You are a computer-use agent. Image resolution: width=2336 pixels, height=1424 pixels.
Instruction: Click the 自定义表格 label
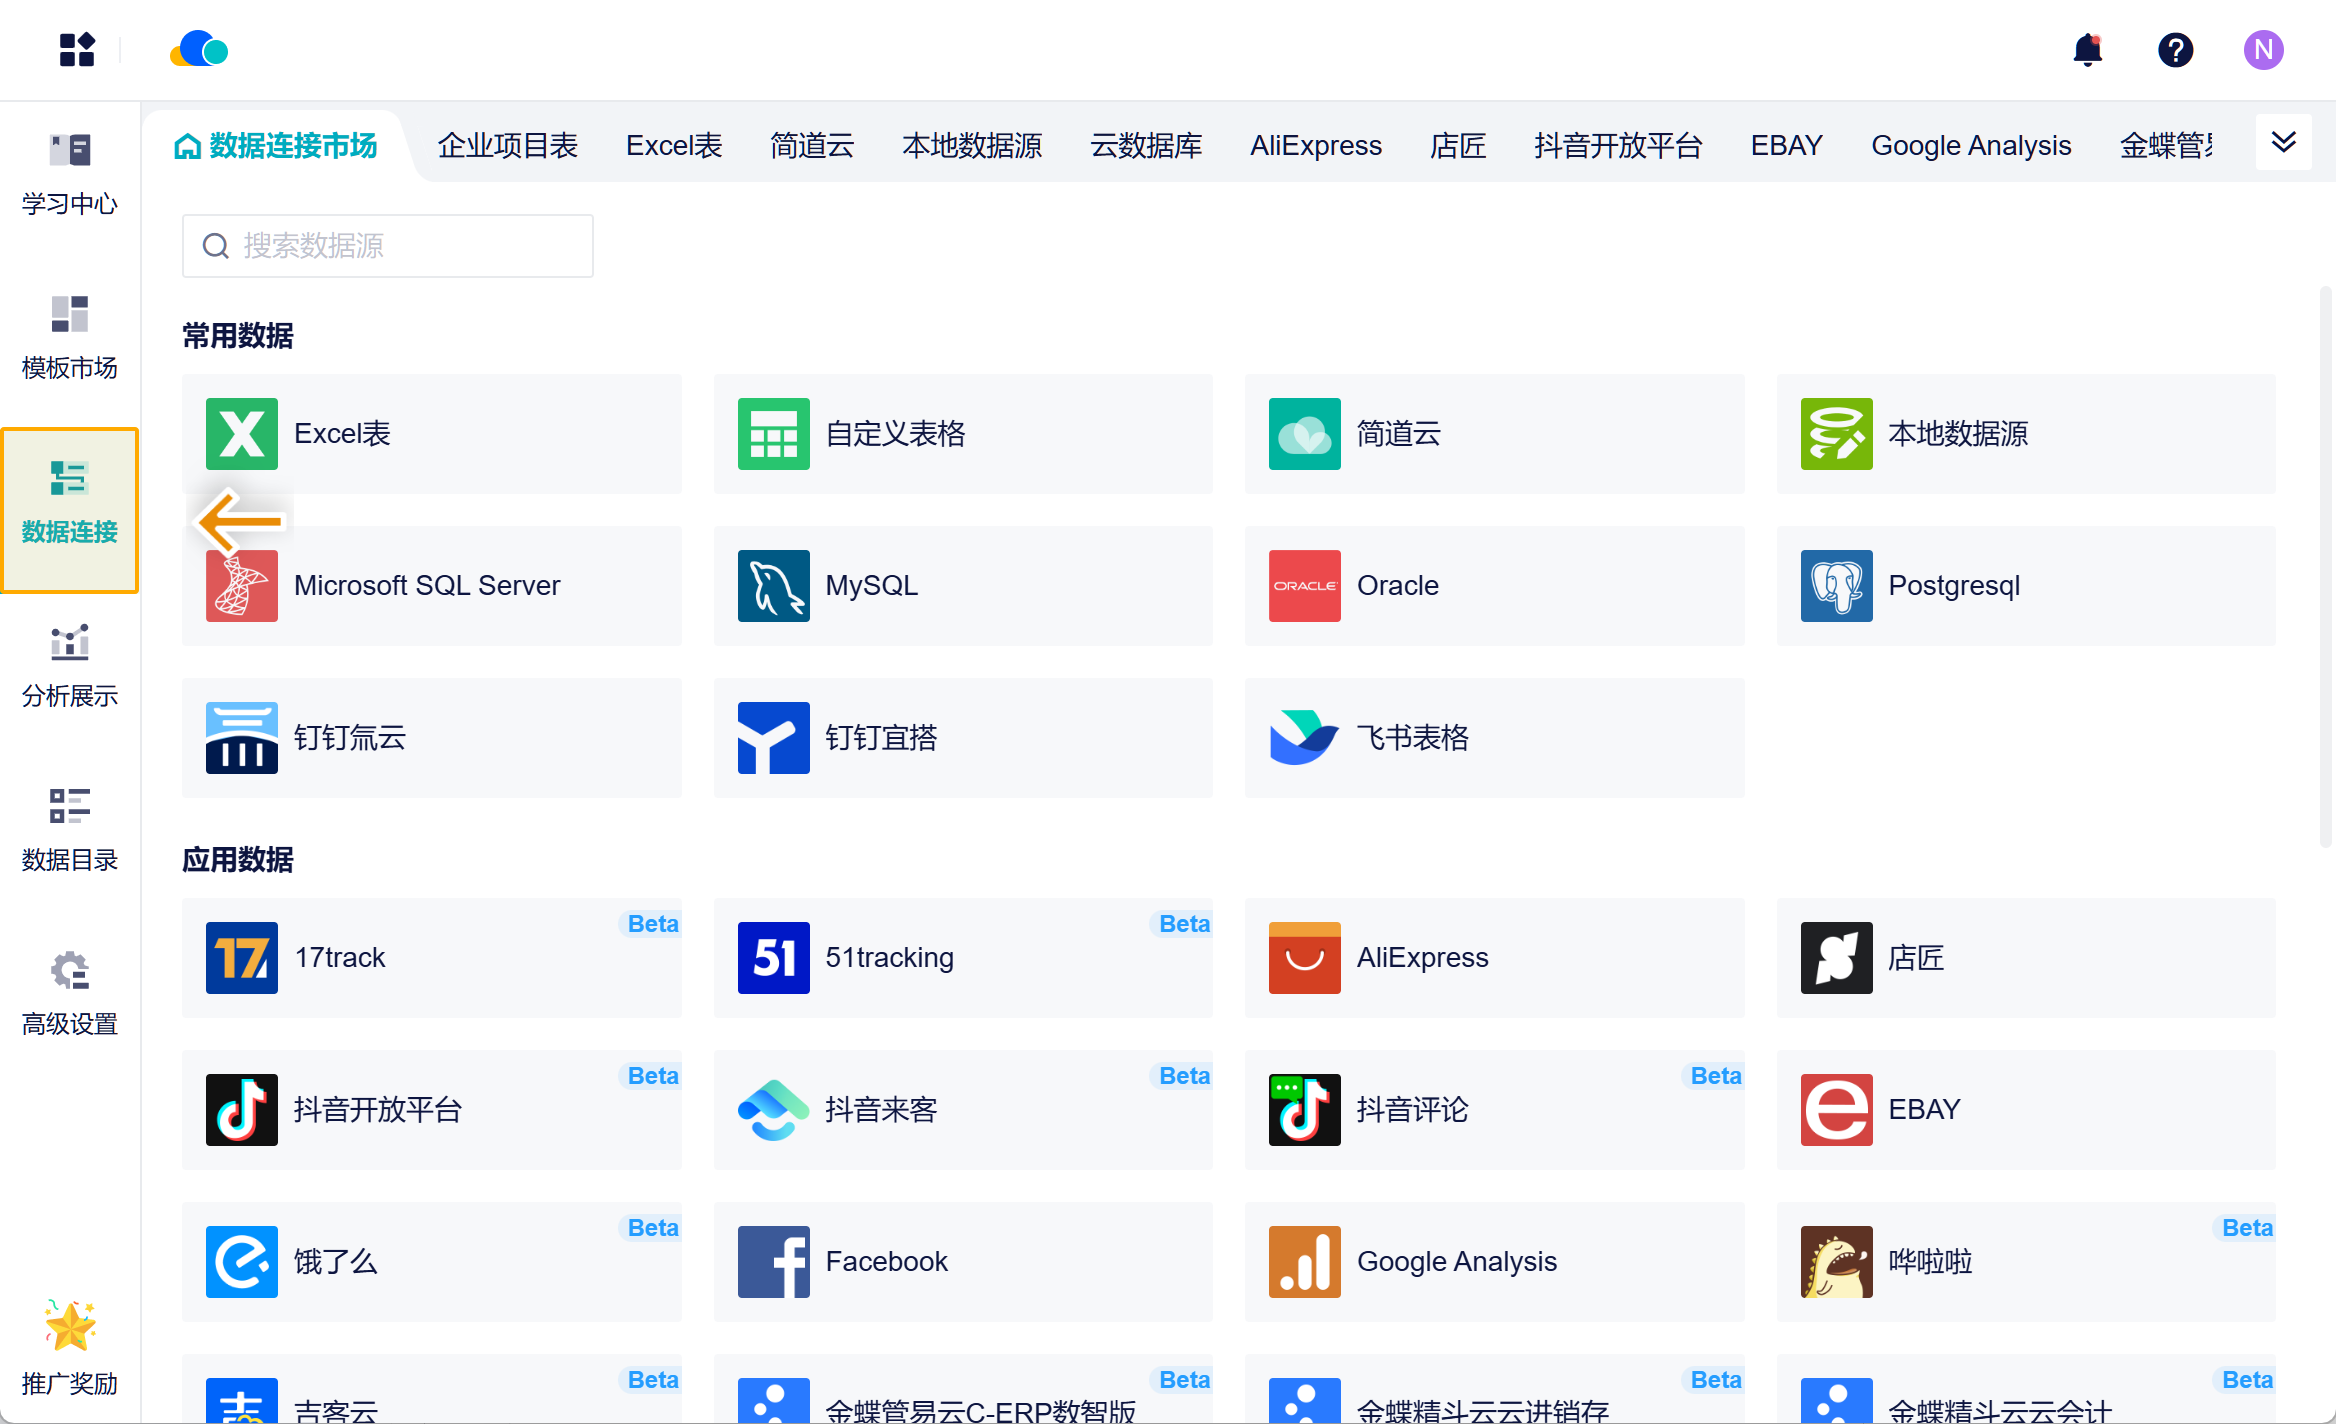pos(896,434)
